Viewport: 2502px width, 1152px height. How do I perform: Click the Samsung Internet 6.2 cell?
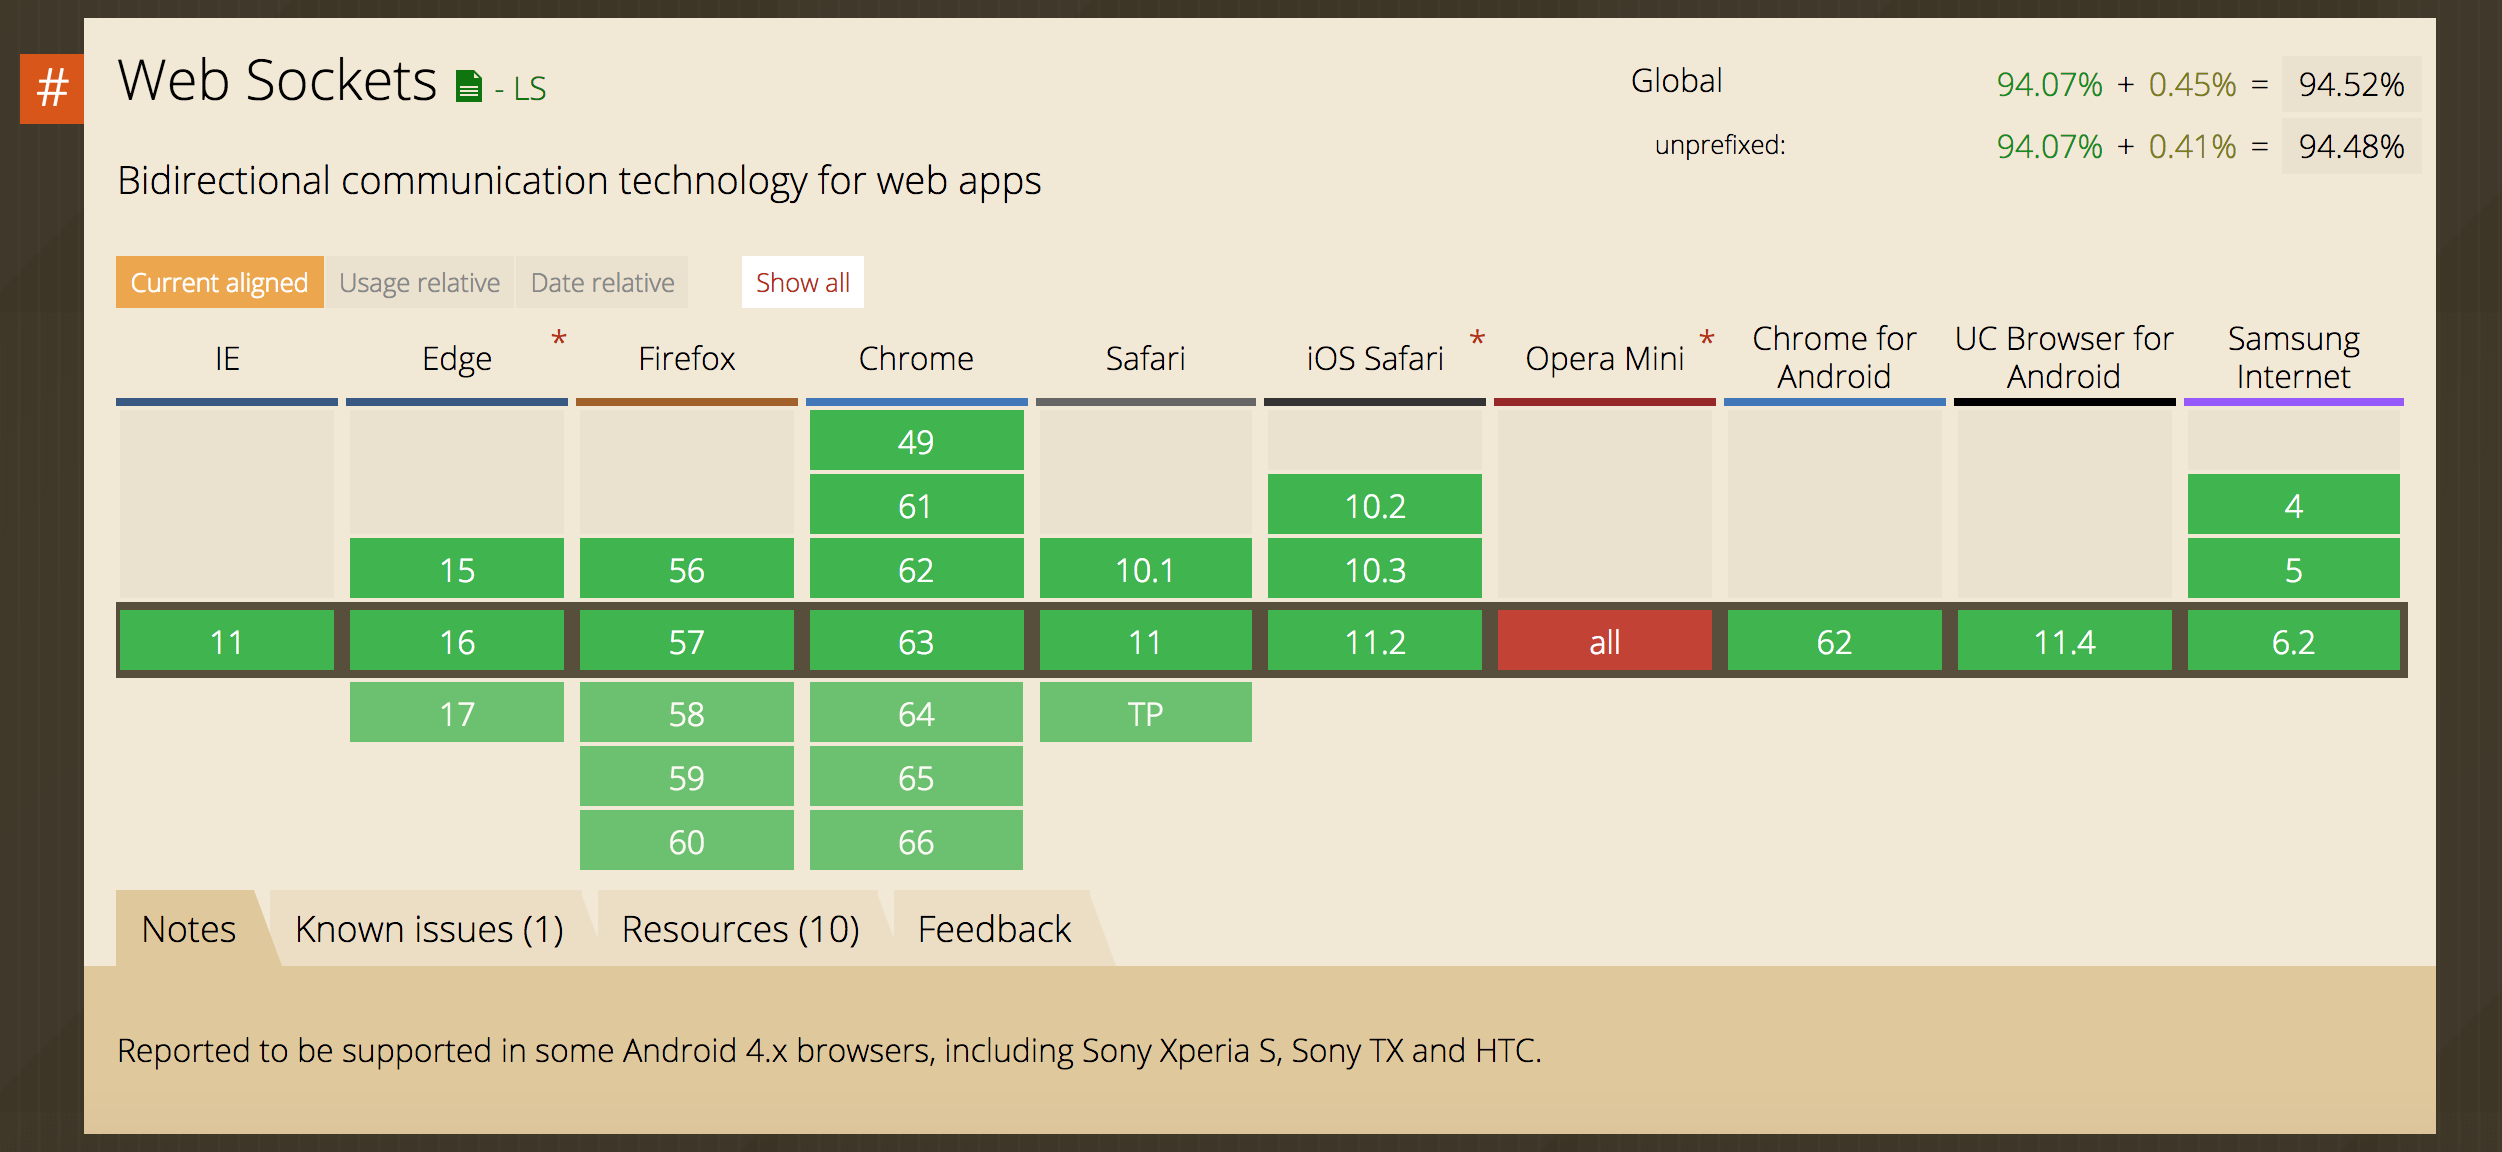point(2293,641)
